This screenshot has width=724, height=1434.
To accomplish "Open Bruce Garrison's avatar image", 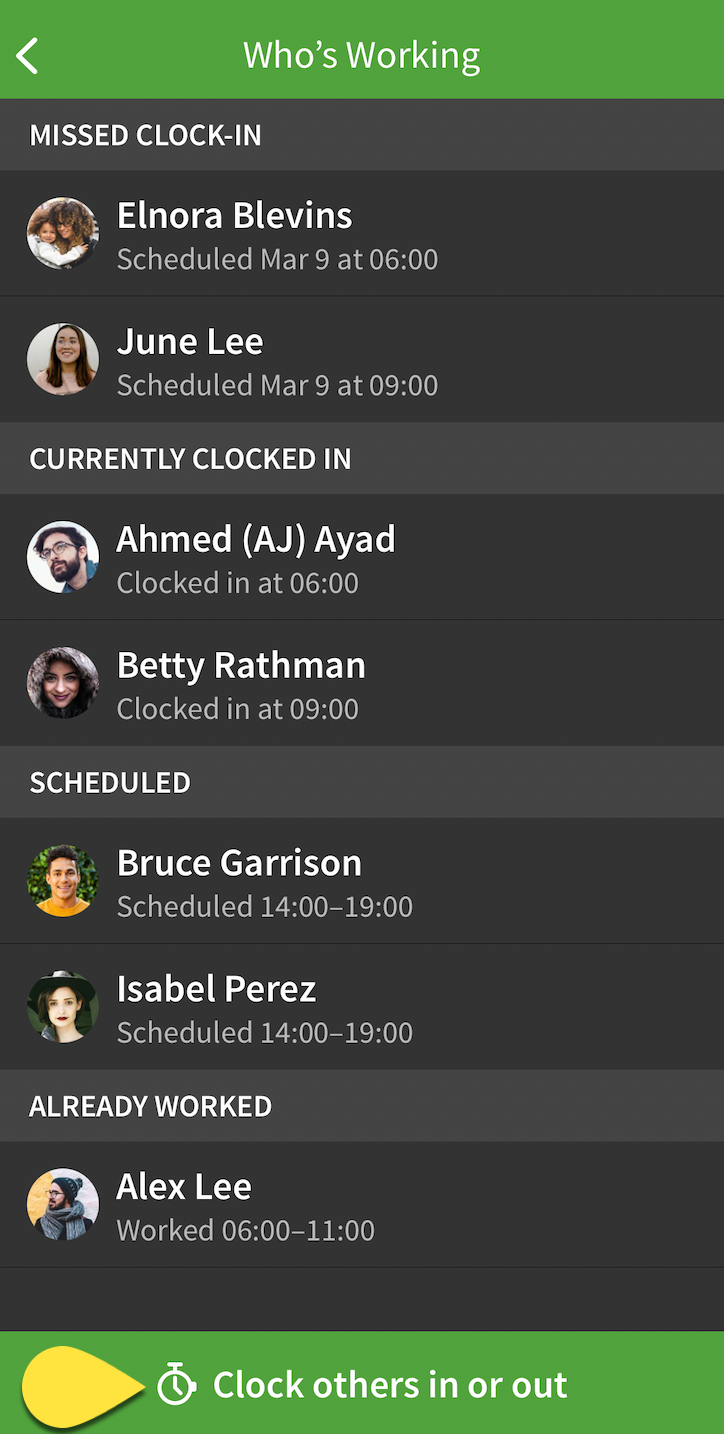I will (62, 881).
